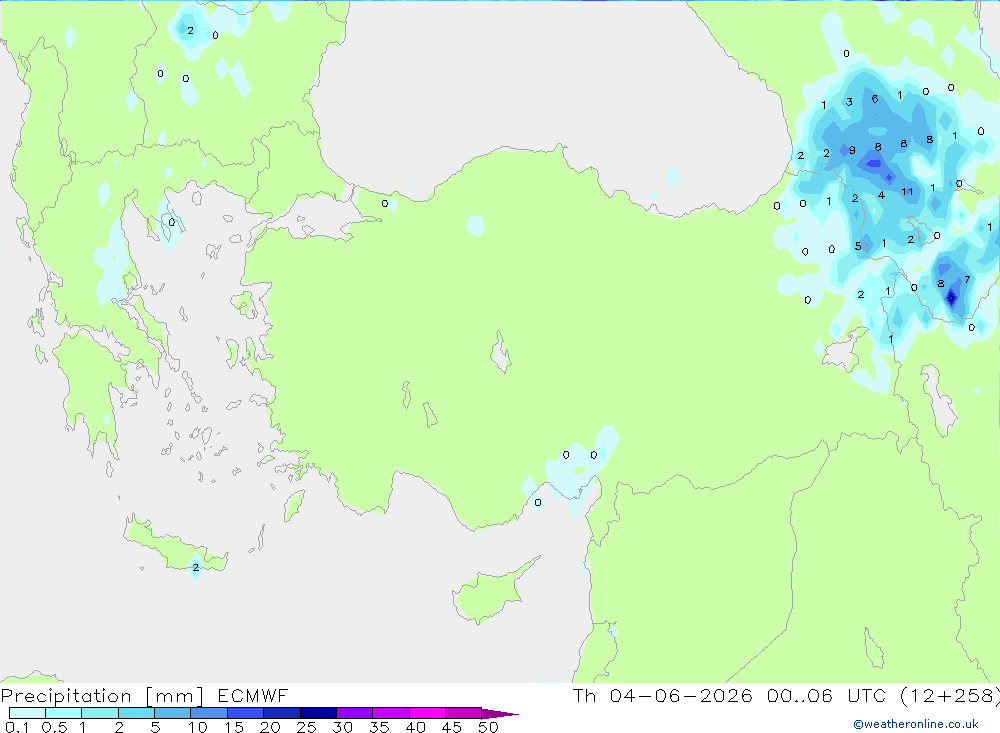
Task: Click the '4' precipitation value on map
Action: pyautogui.click(x=881, y=195)
